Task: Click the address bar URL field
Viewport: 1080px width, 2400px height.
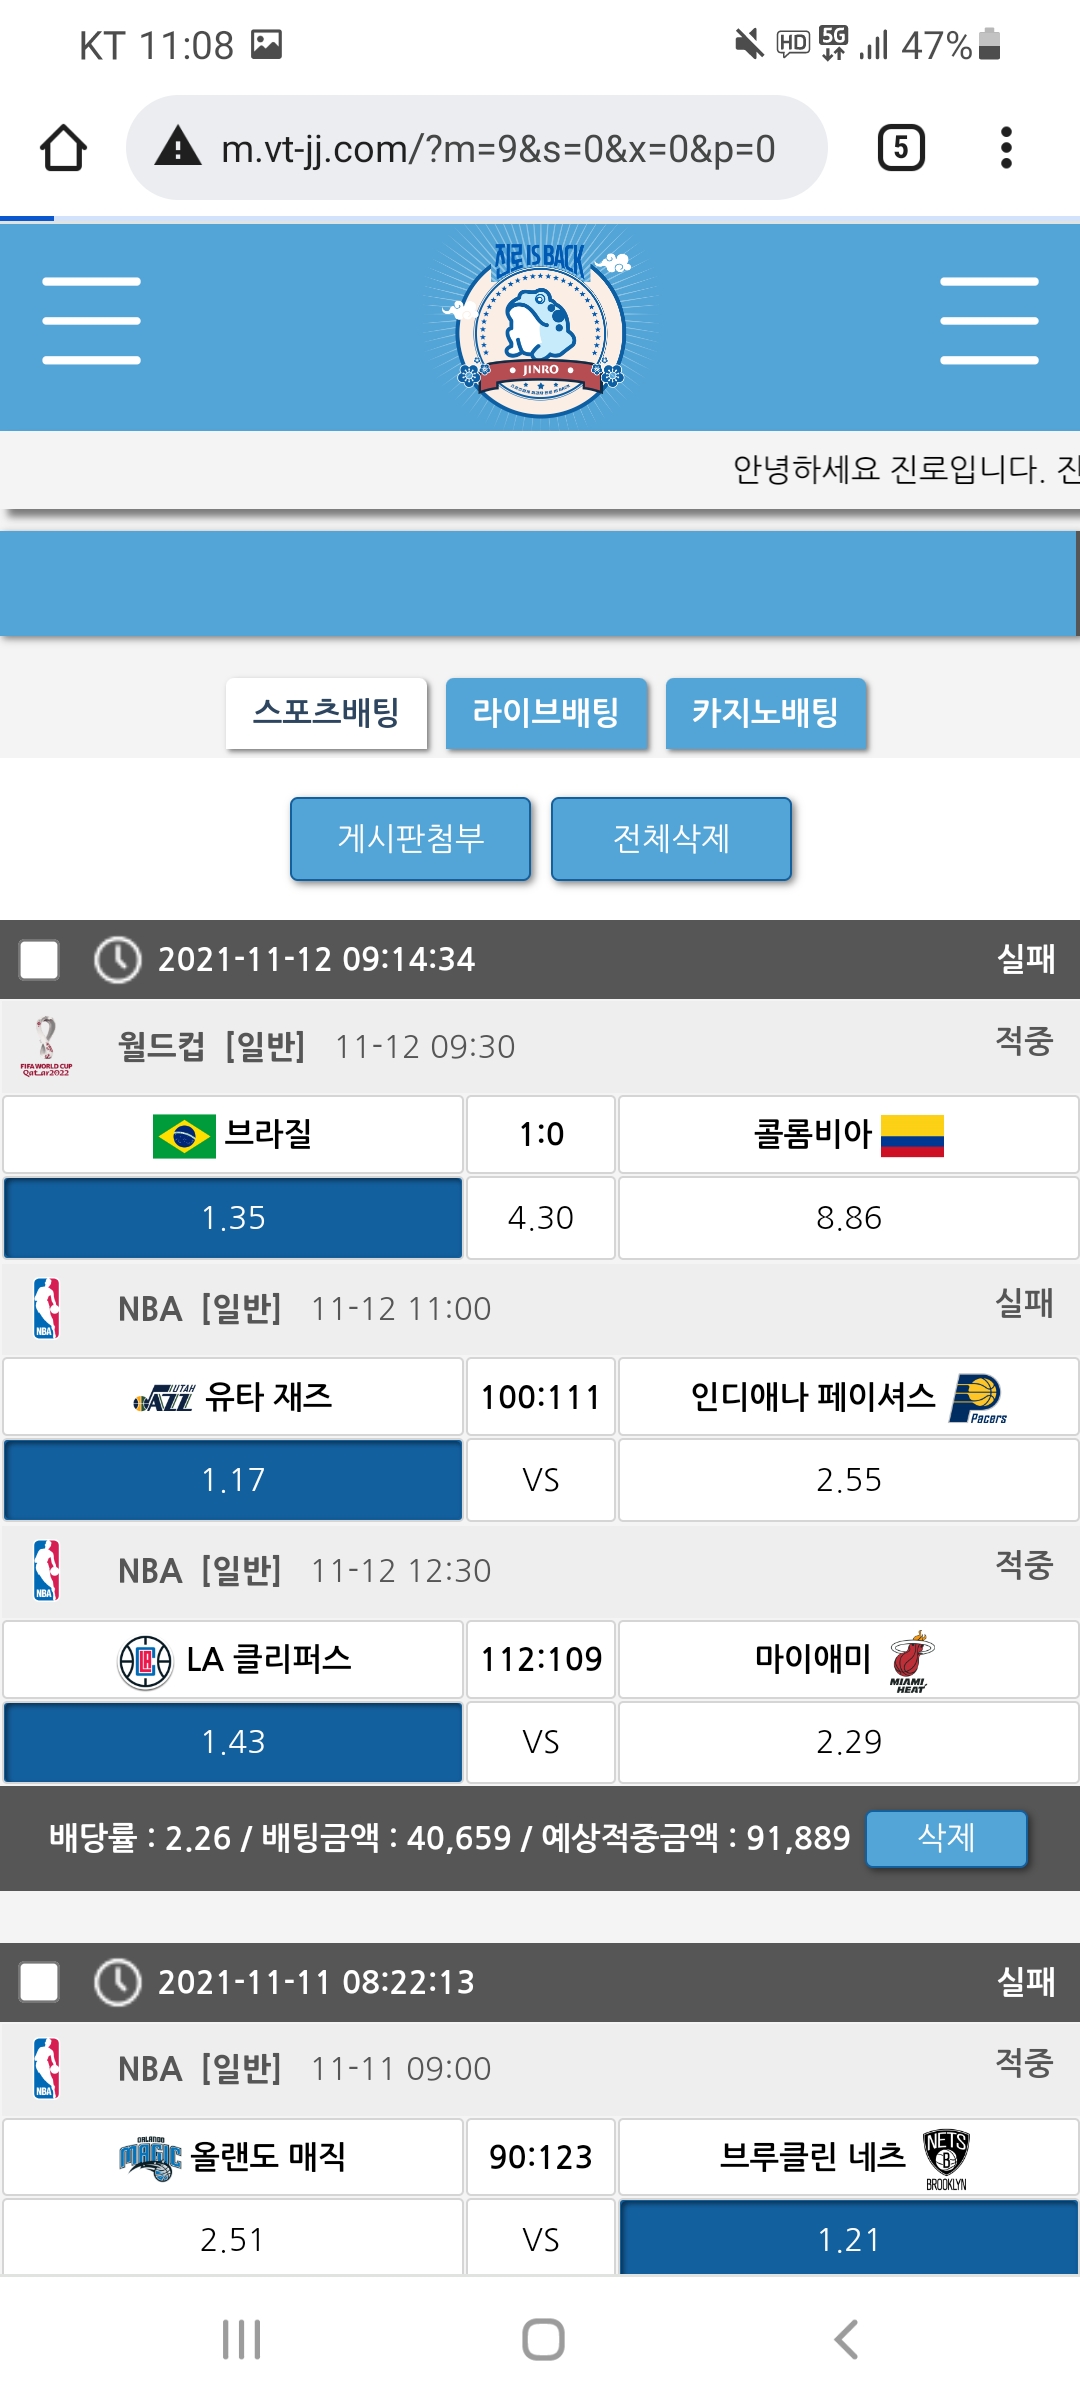Action: (498, 149)
